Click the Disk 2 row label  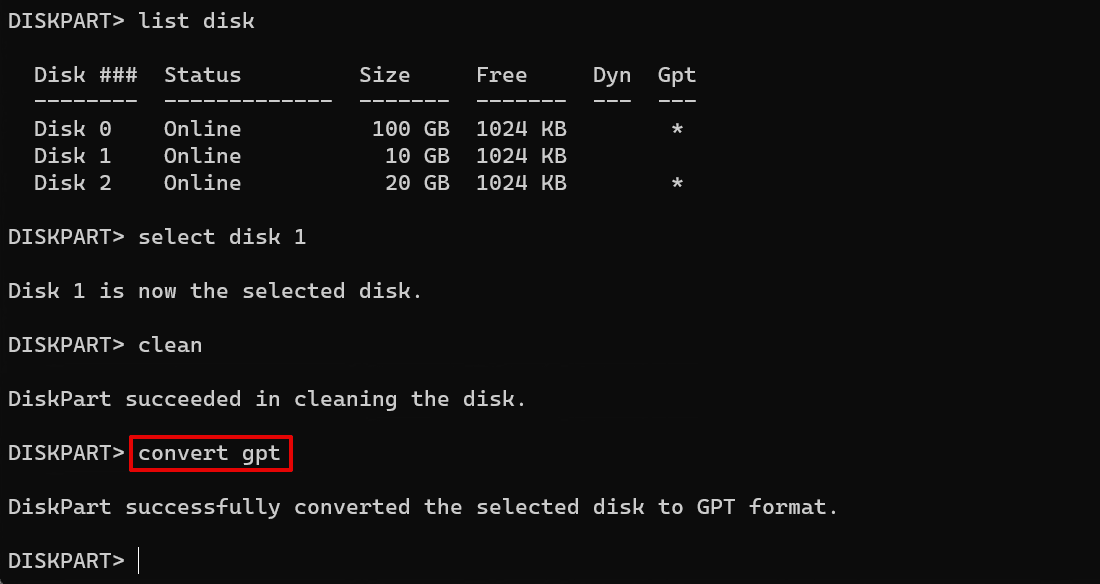(x=72, y=183)
